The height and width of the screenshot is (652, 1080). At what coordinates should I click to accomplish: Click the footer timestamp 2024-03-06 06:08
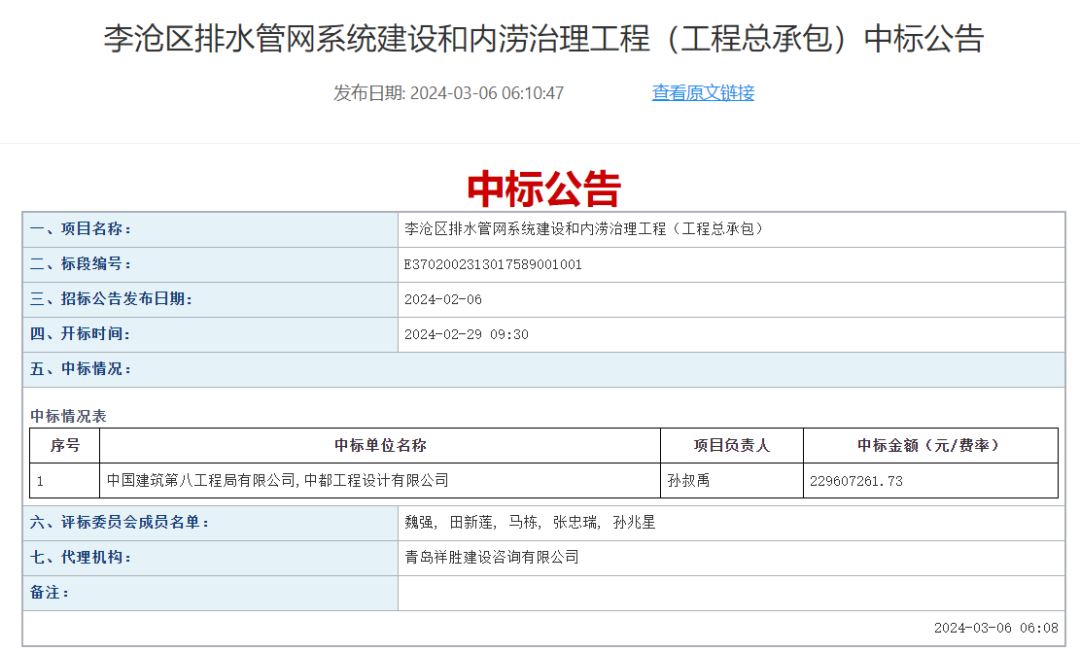[996, 628]
